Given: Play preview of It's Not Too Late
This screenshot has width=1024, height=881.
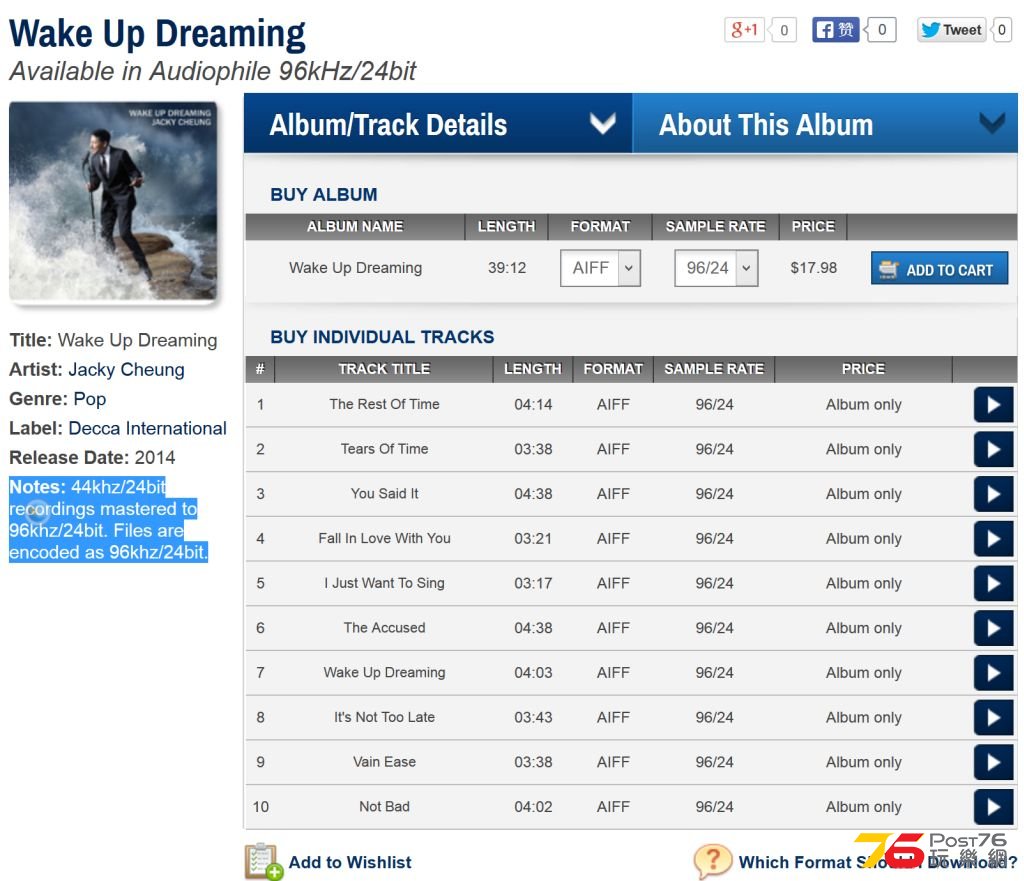Looking at the screenshot, I should (x=993, y=718).
